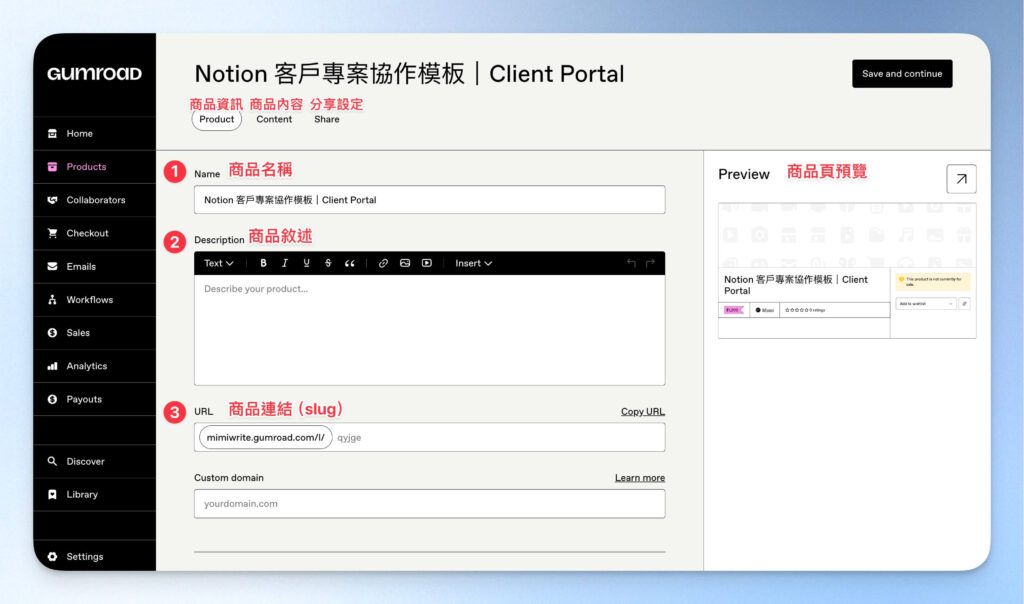Image resolution: width=1024 pixels, height=604 pixels.
Task: Toggle strikethrough formatting in the editor
Action: pos(328,263)
